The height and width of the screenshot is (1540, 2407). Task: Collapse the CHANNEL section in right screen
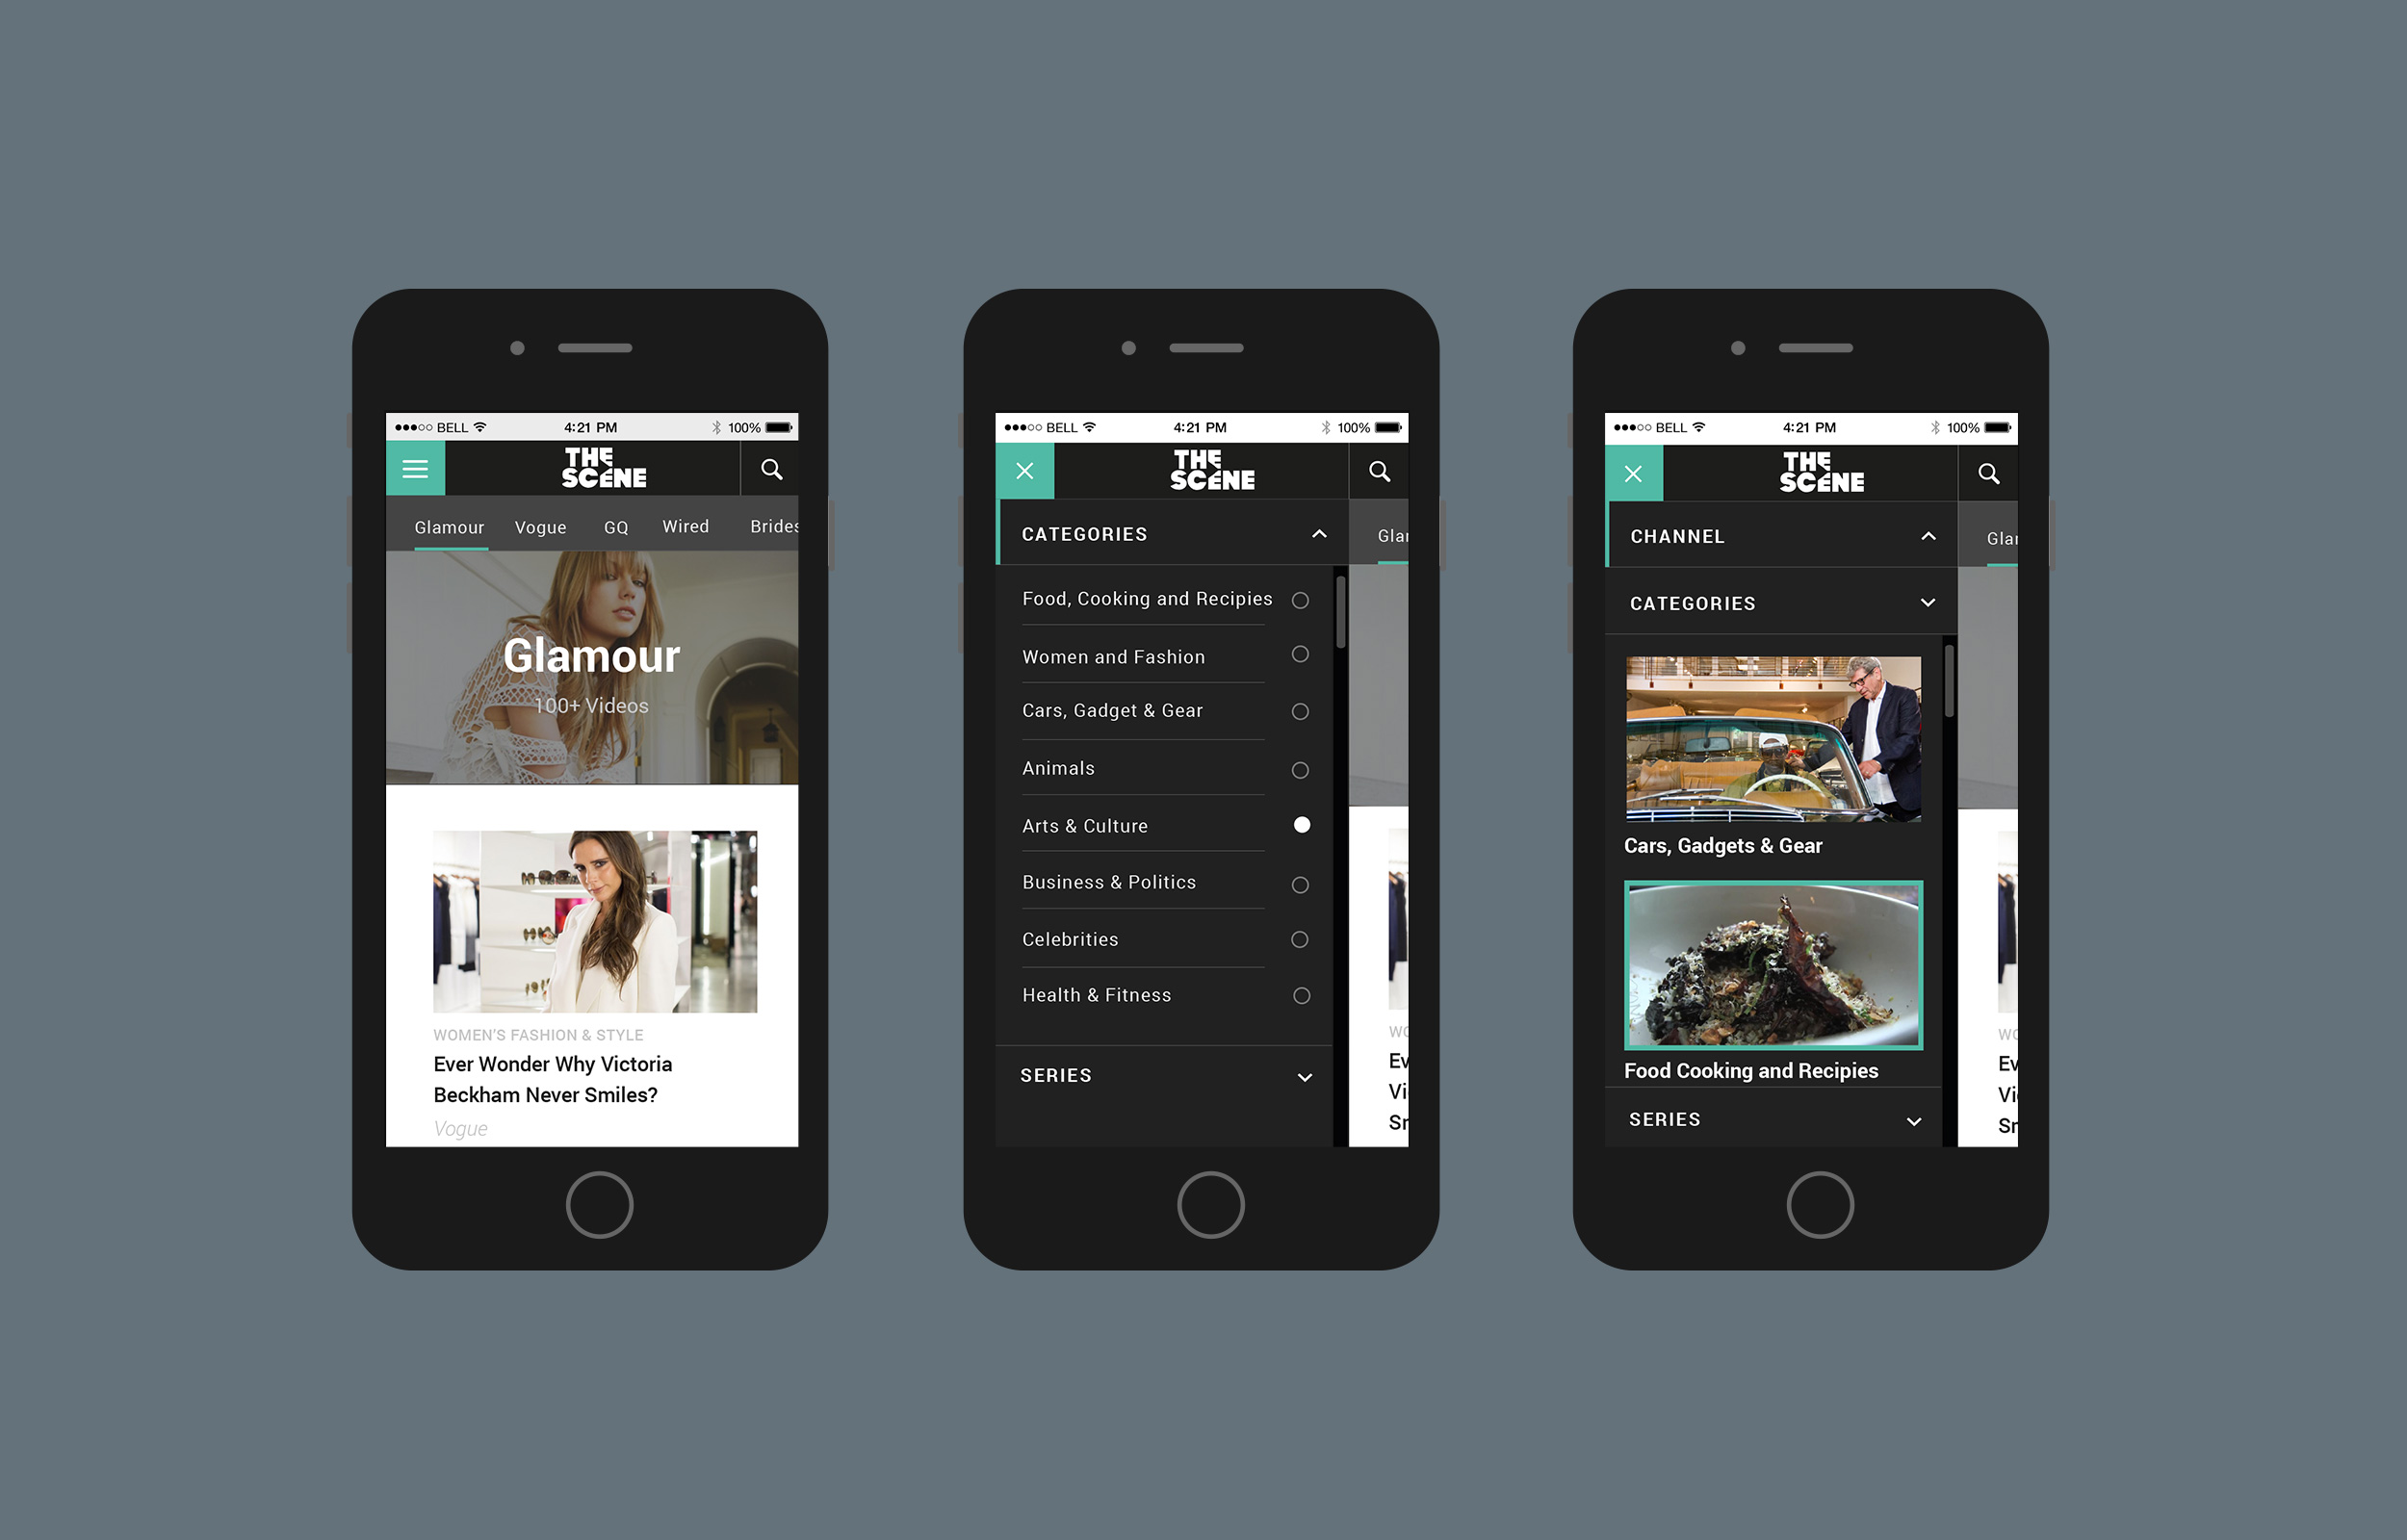(x=1925, y=537)
